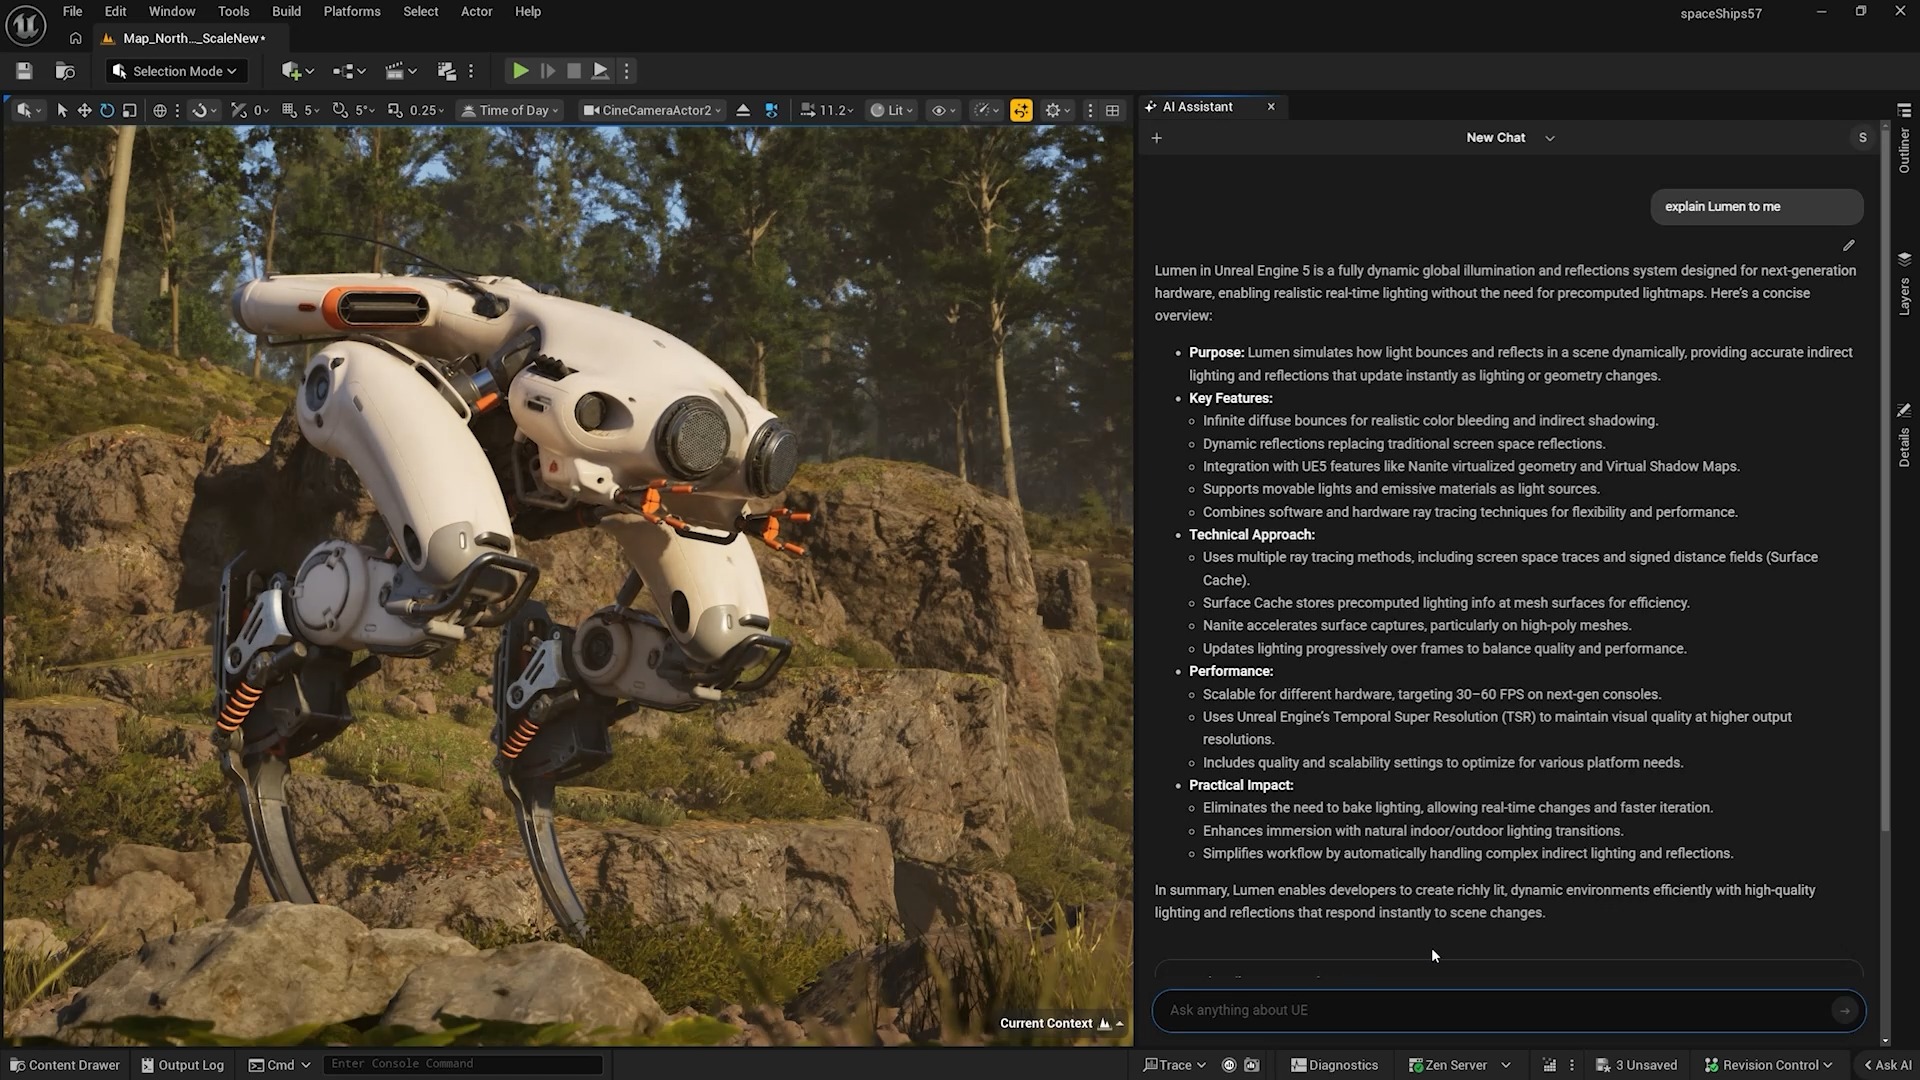Click the Ask anything about UE input field
1920x1080 pixels.
1480,1010
